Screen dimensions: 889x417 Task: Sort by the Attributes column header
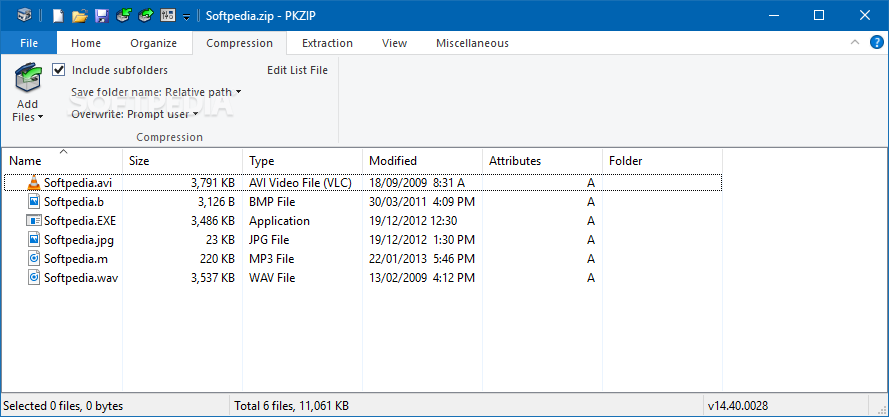pyautogui.click(x=543, y=161)
